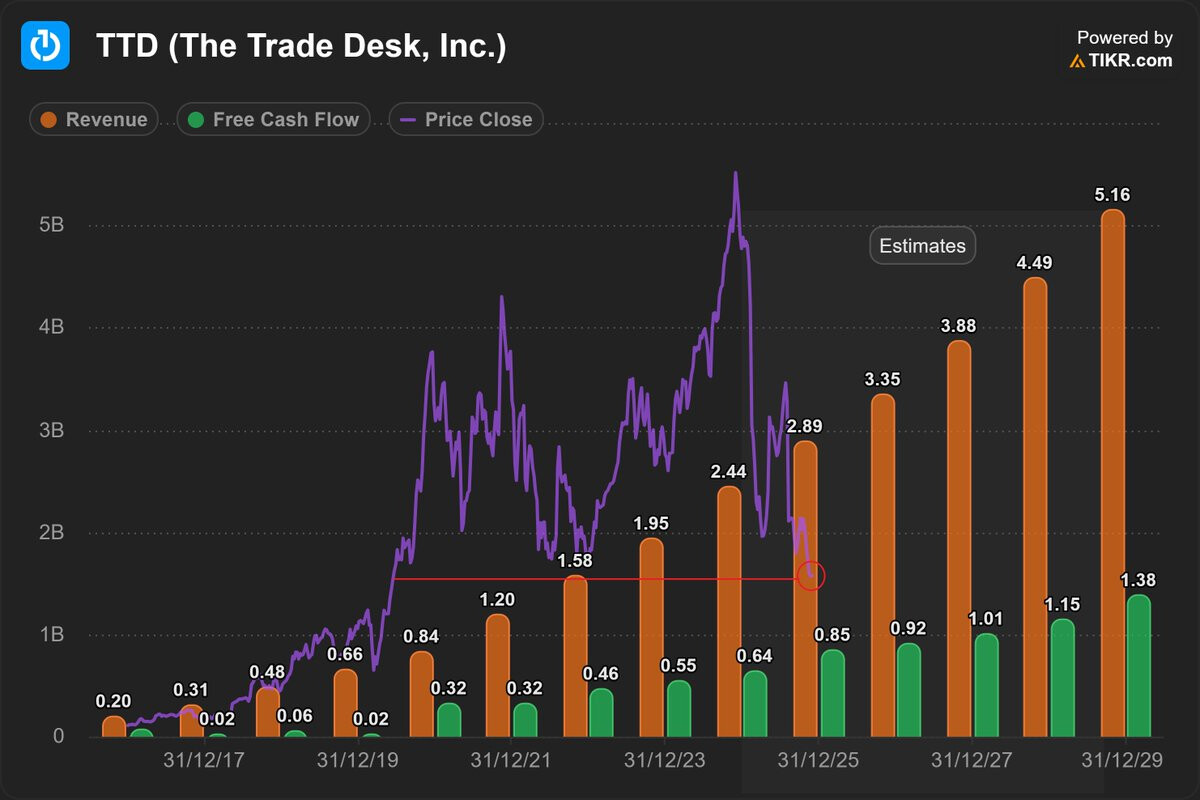Toggle the Revenue legend series
This screenshot has height=800, width=1200.
pyautogui.click(x=94, y=120)
